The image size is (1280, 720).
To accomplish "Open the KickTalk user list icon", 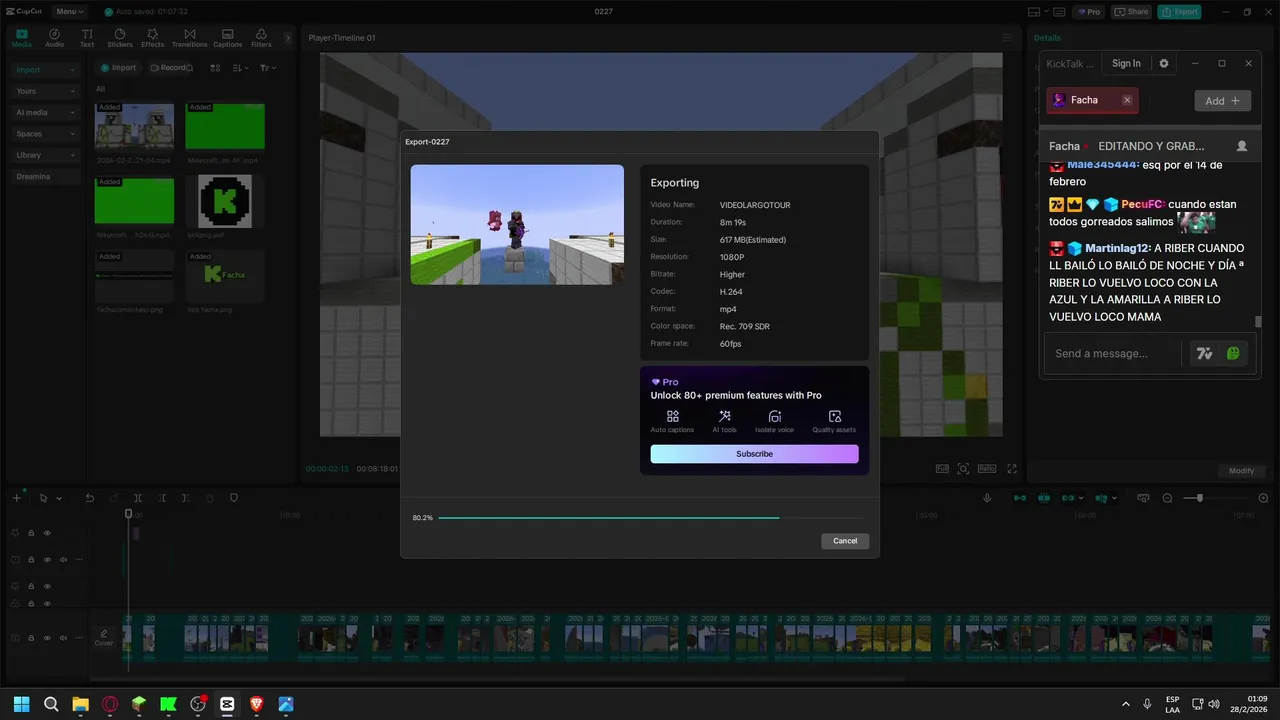I will (x=1242, y=146).
